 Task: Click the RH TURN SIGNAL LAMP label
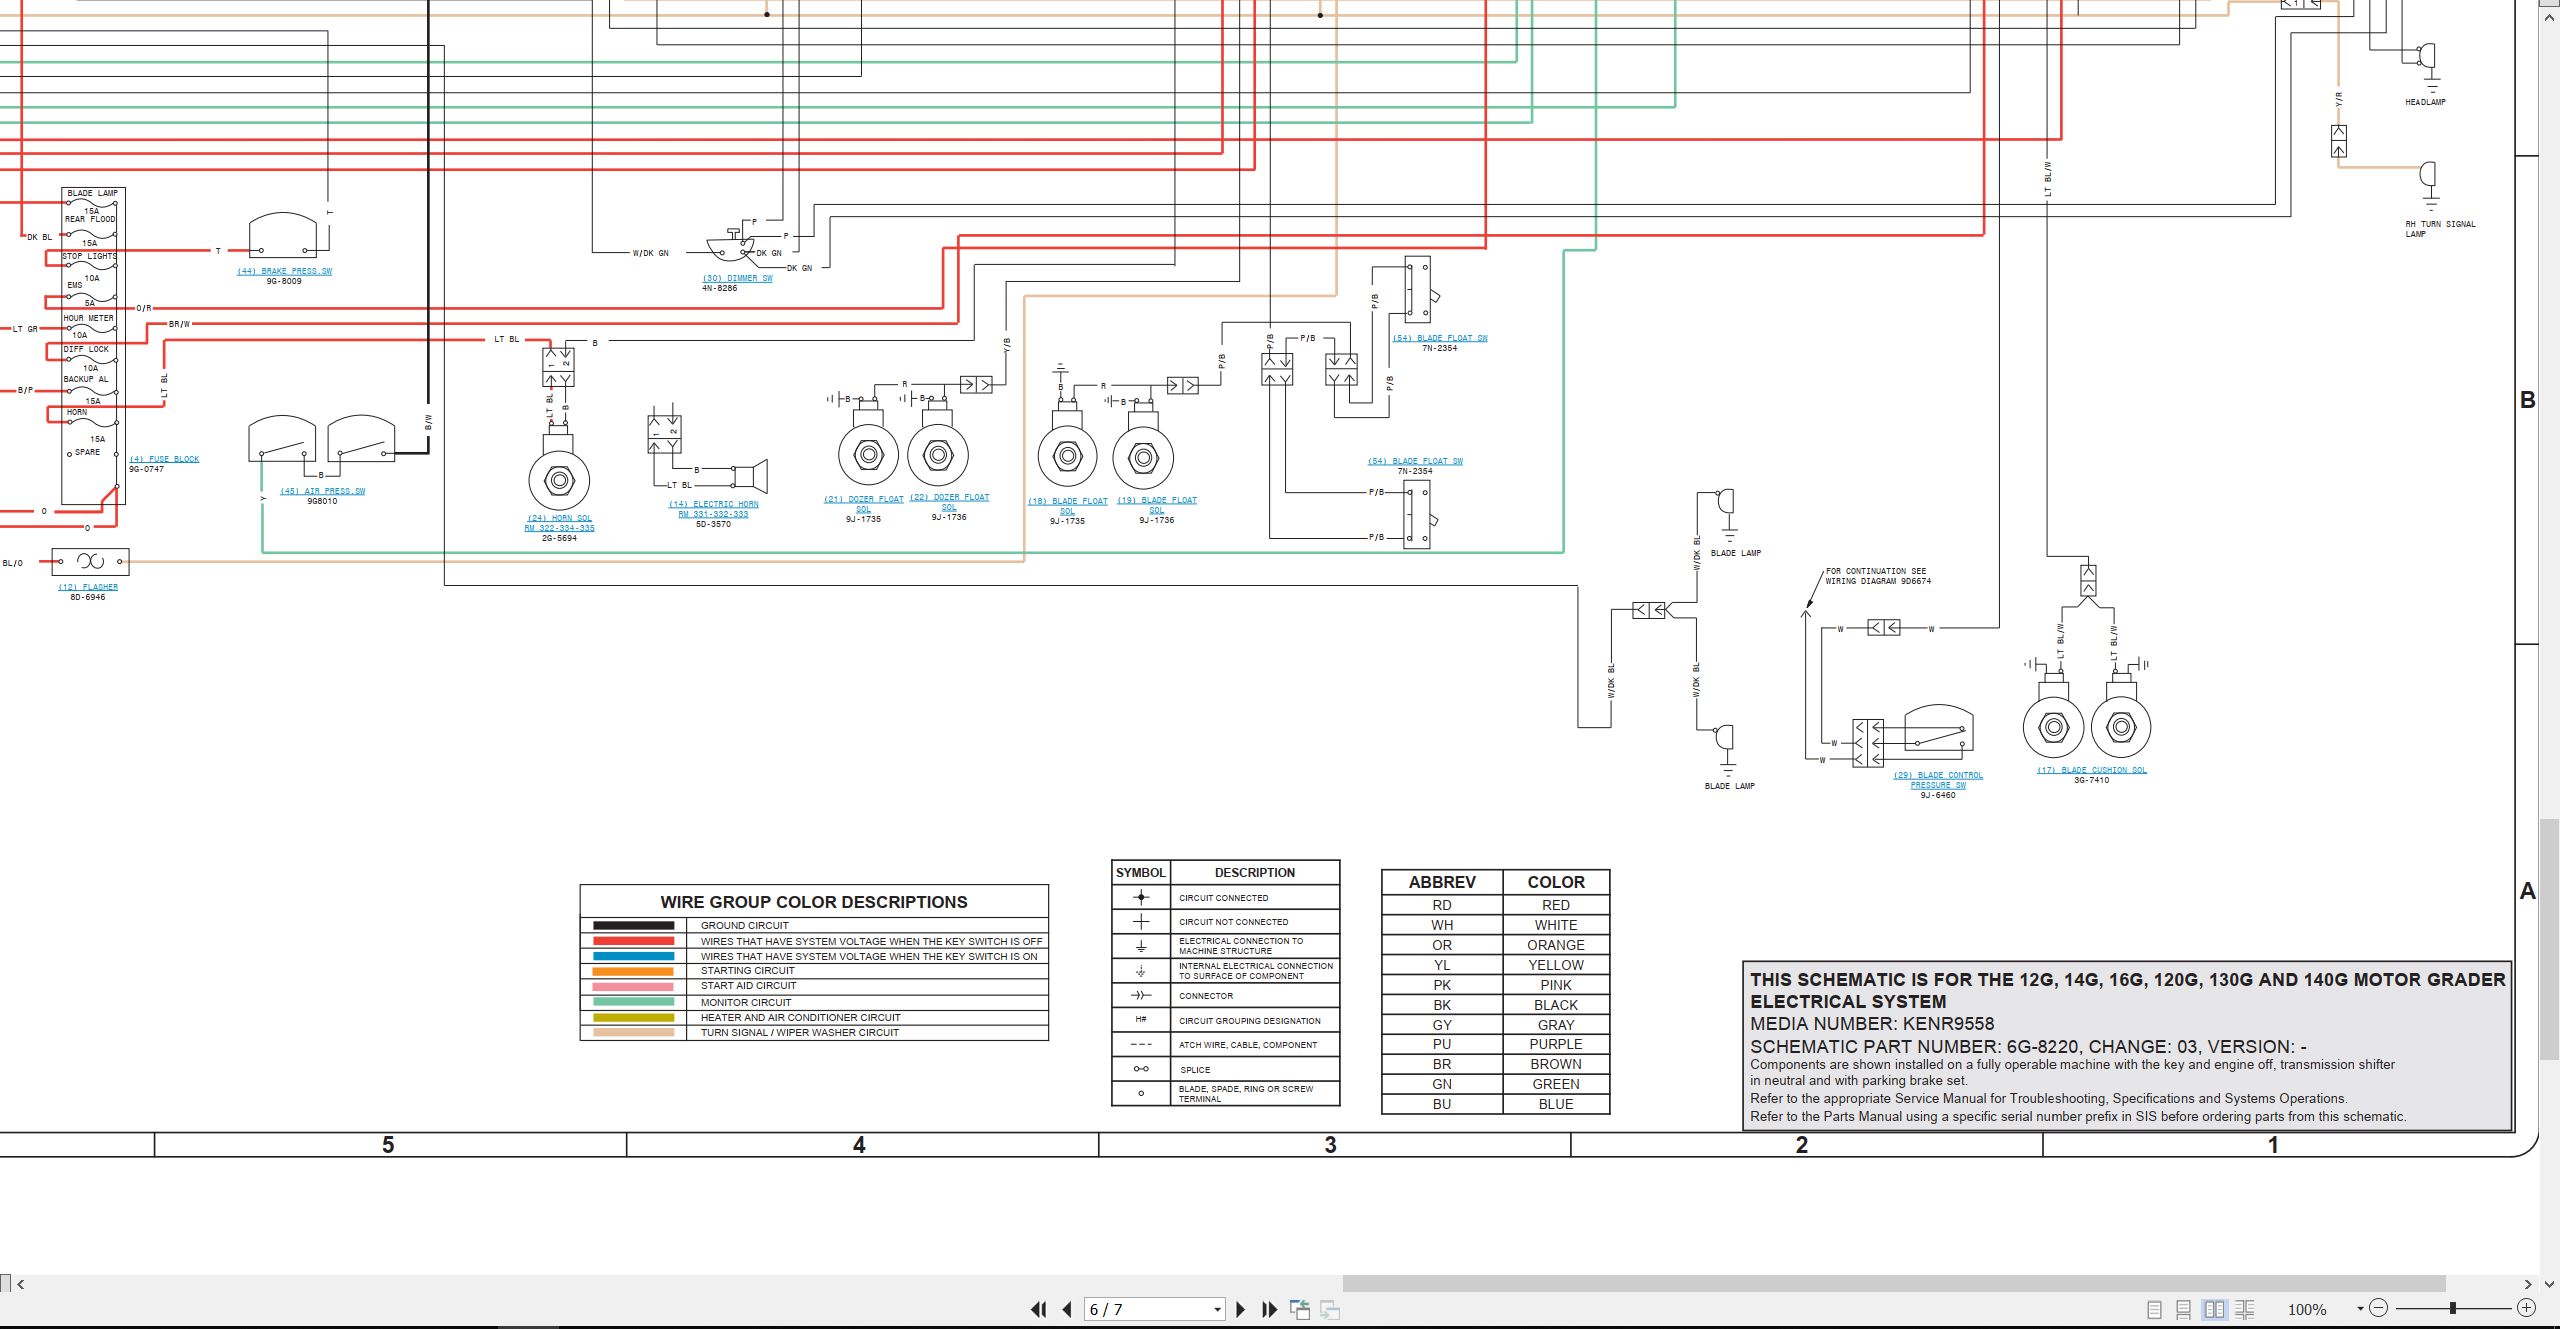point(2440,229)
